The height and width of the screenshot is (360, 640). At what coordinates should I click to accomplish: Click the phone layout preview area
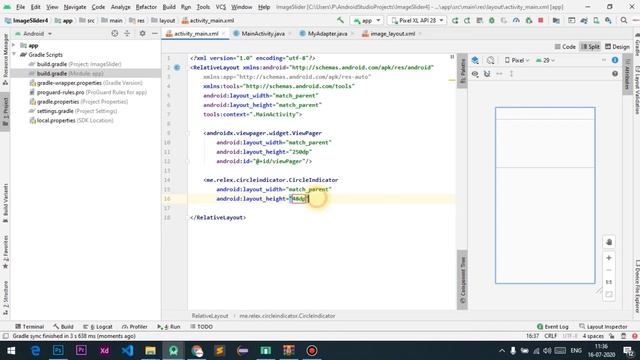545,196
